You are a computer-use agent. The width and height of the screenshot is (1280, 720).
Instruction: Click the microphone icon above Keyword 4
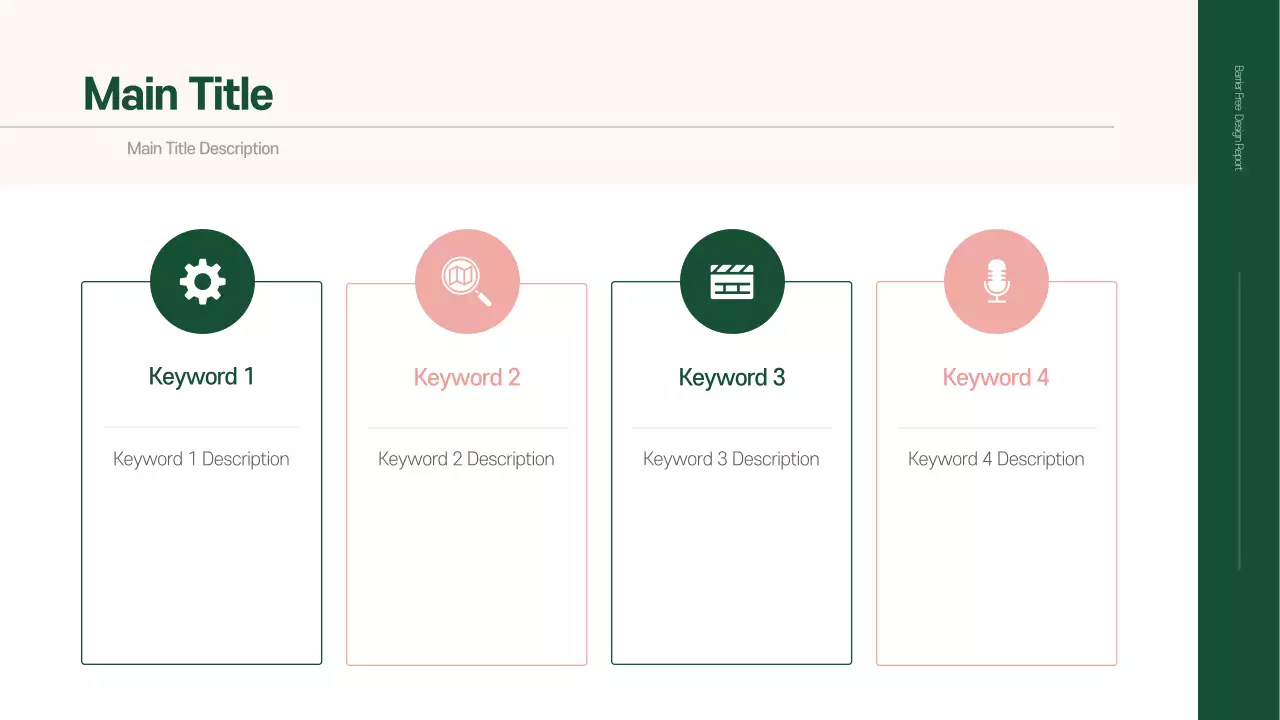tap(996, 281)
